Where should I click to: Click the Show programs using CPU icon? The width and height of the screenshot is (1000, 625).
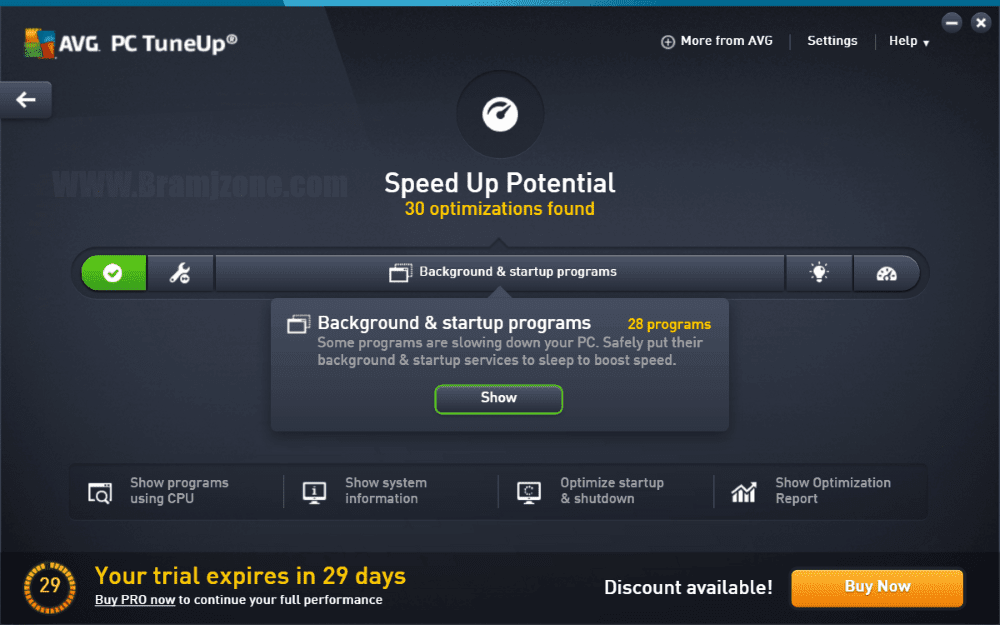coord(100,492)
